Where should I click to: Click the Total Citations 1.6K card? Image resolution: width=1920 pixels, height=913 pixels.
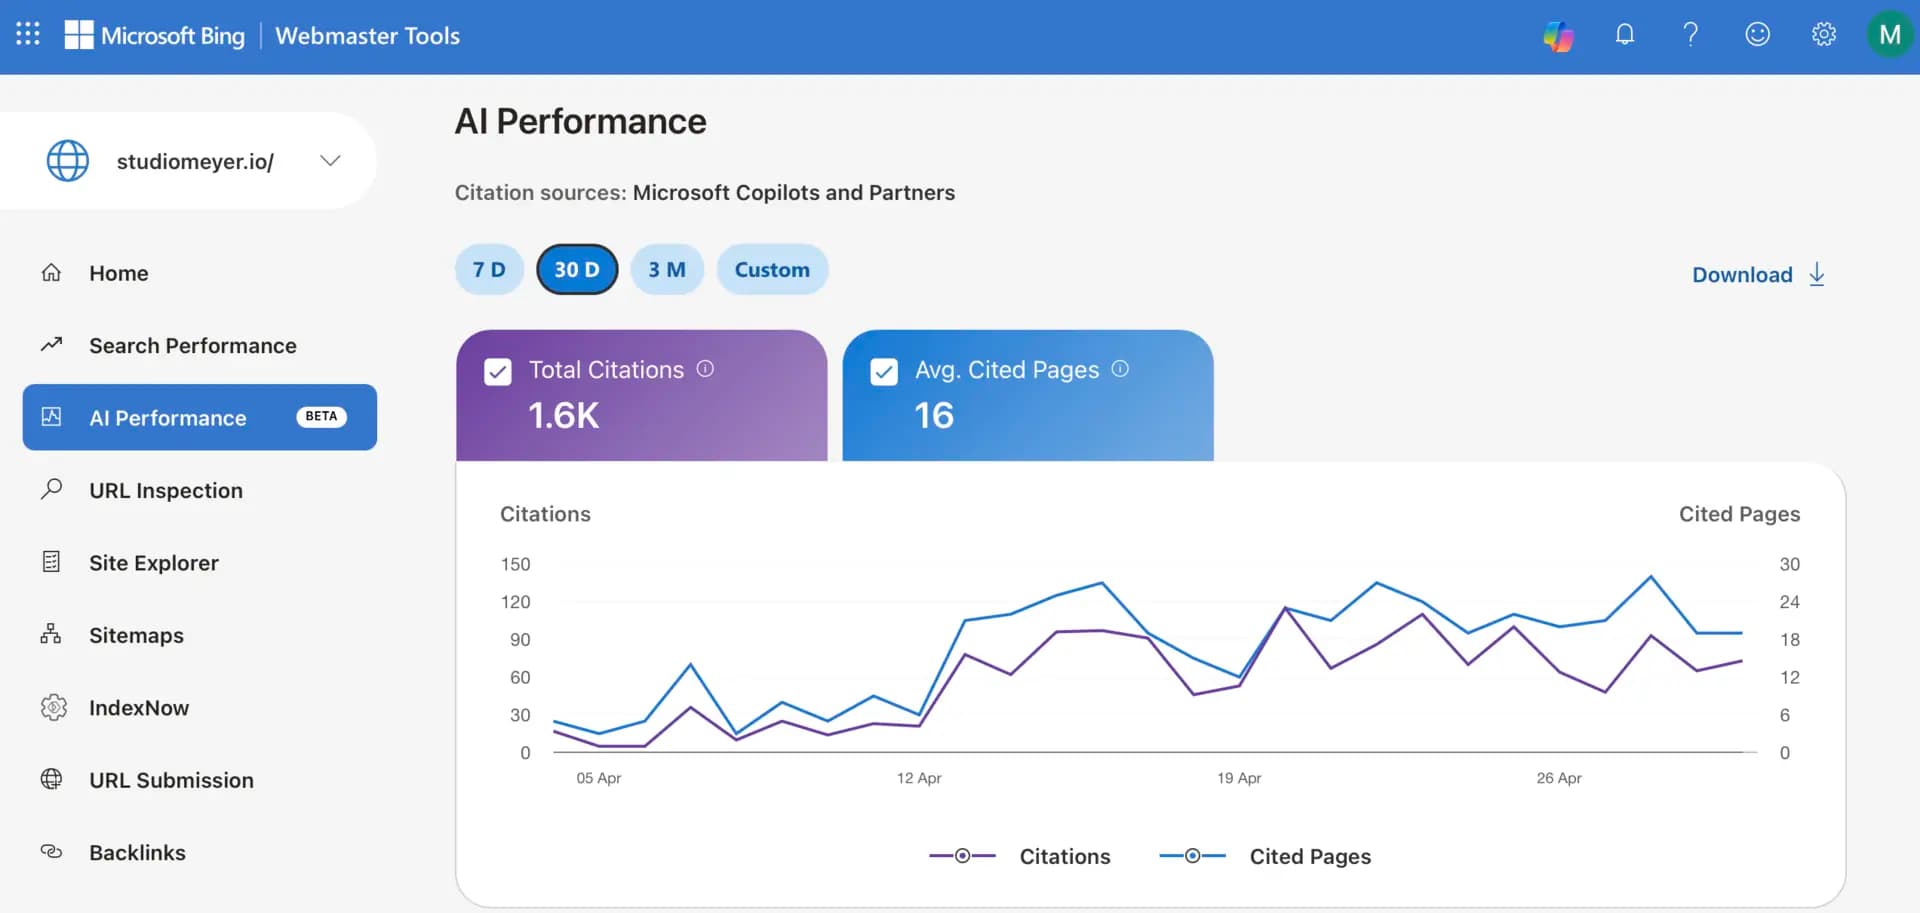point(642,395)
